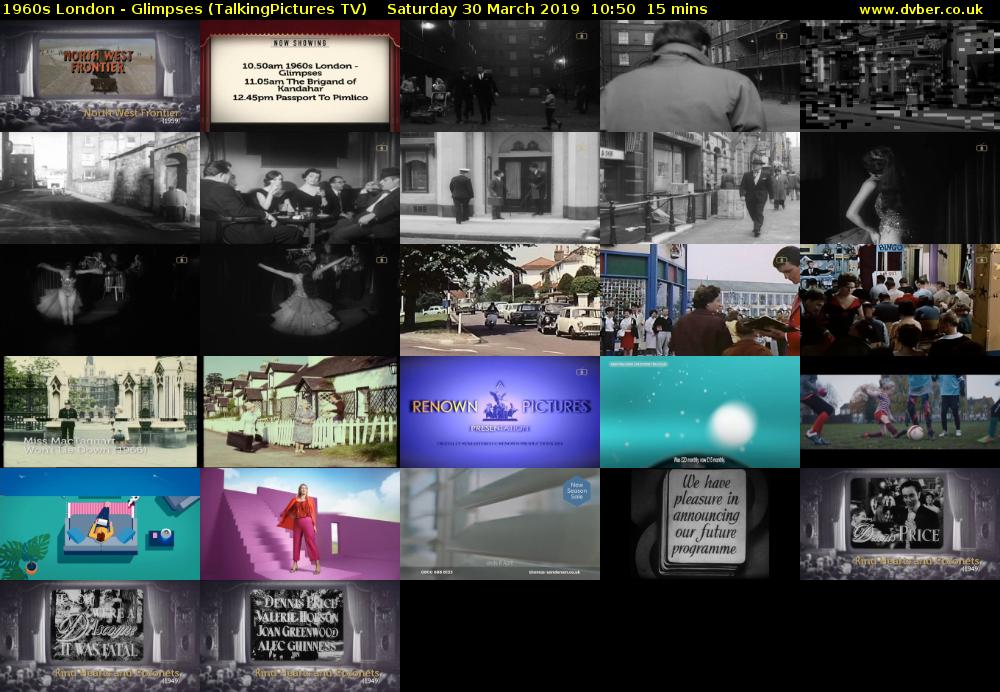Viewport: 1000px width, 692px height.
Task: Open the 'Now Showing' schedule card thumbnail
Action: click(x=300, y=76)
